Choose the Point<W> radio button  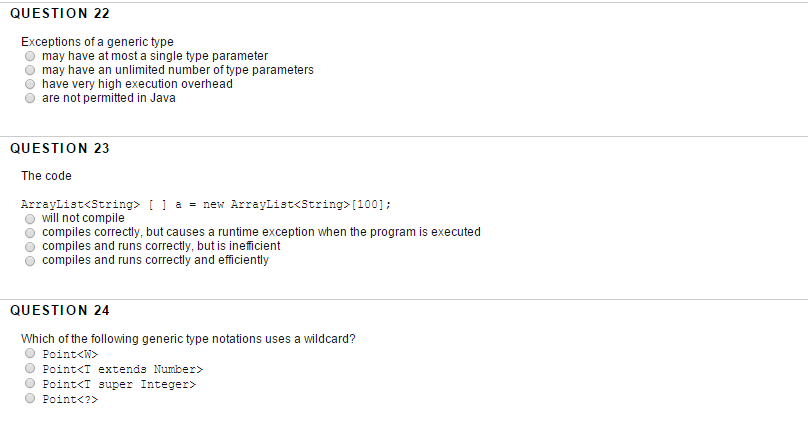(31, 353)
